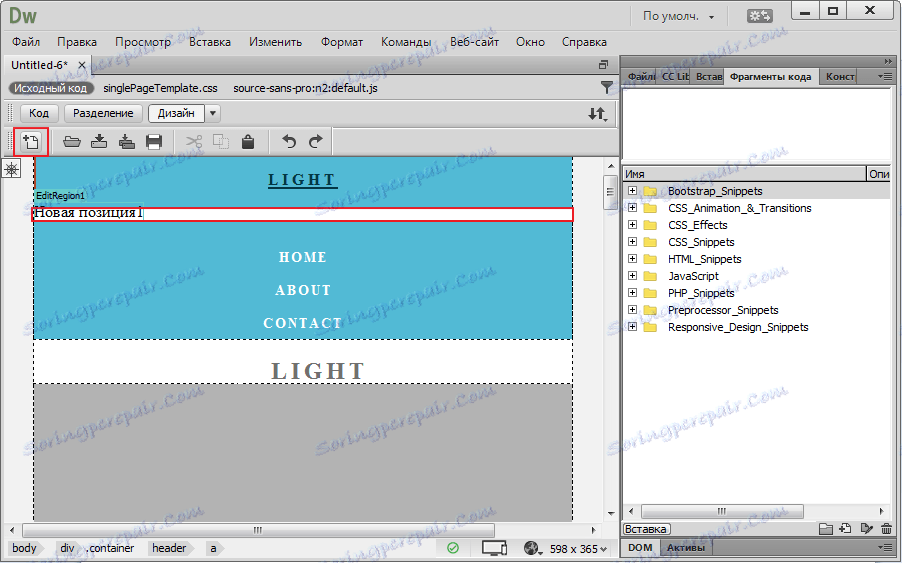Viewport: 902px width, 563px height.
Task: Click the new snippet folder icon
Action: tap(825, 529)
